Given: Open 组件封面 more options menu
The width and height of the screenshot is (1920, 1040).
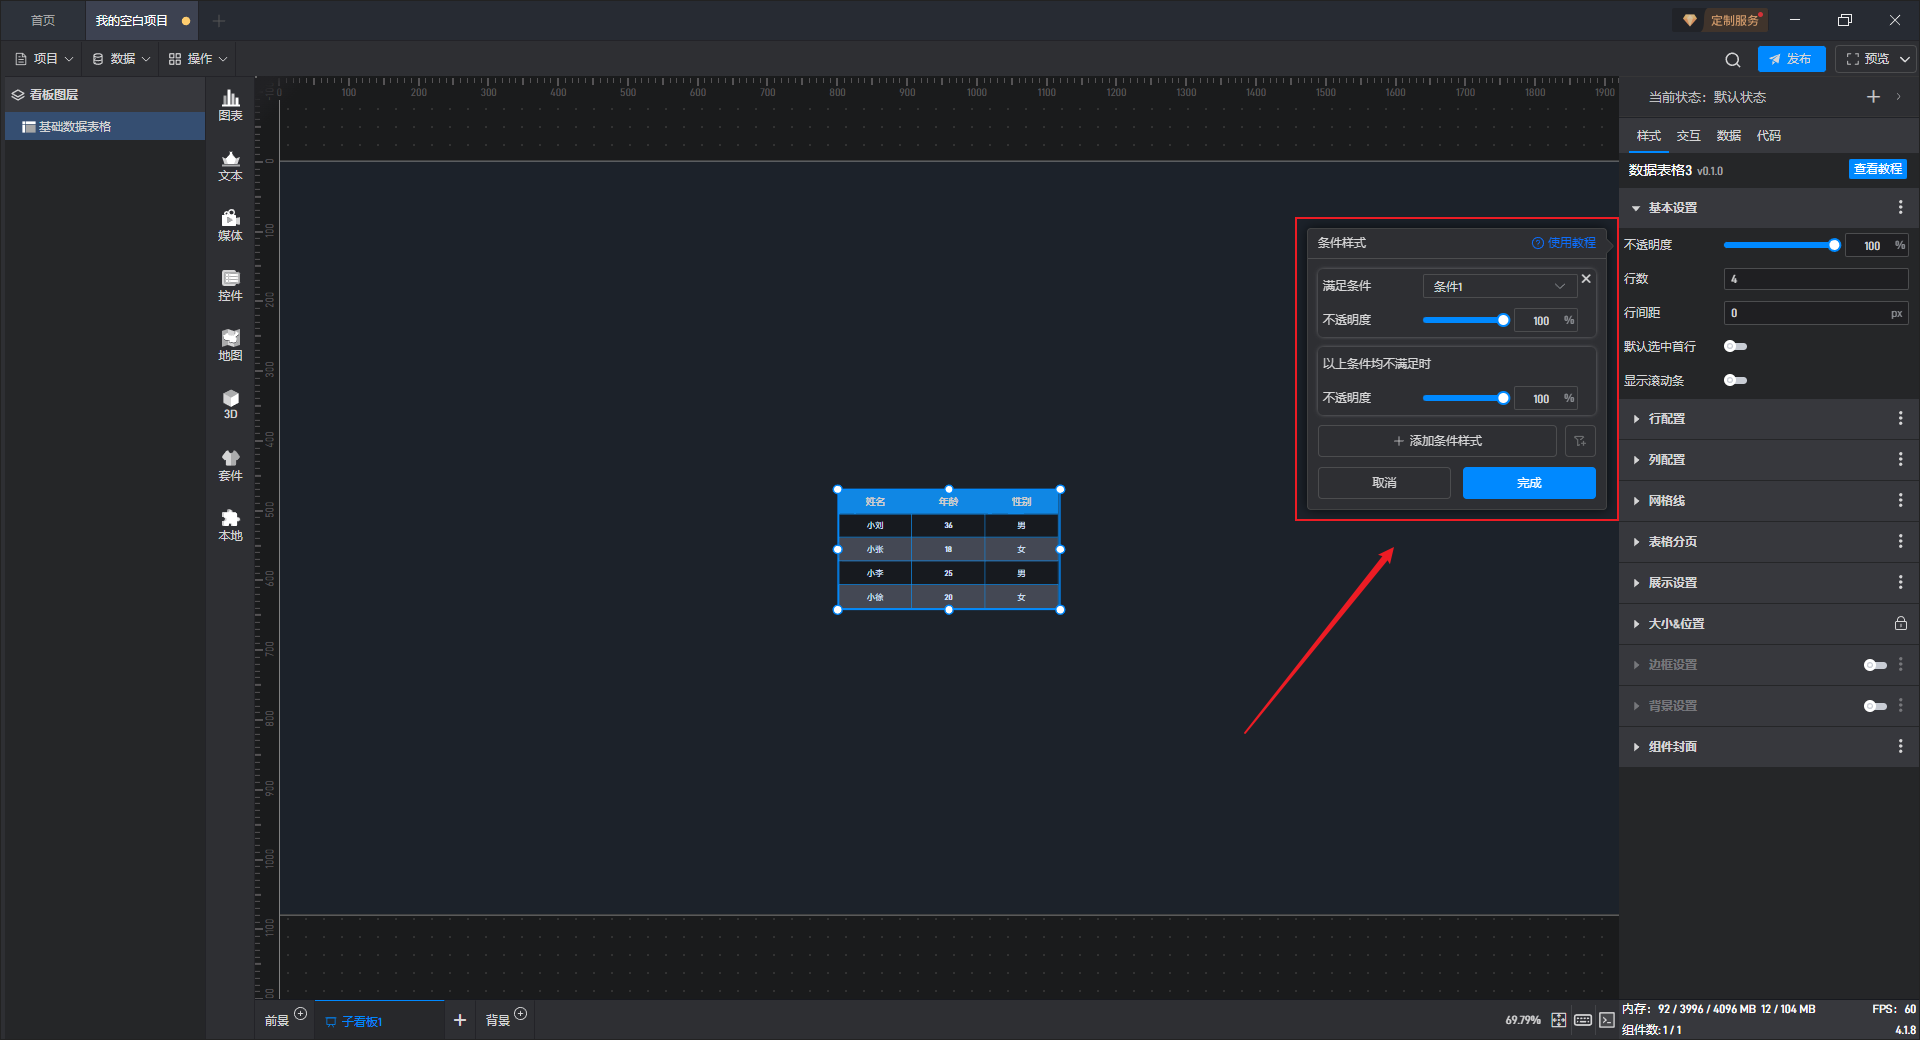Looking at the screenshot, I should point(1900,746).
